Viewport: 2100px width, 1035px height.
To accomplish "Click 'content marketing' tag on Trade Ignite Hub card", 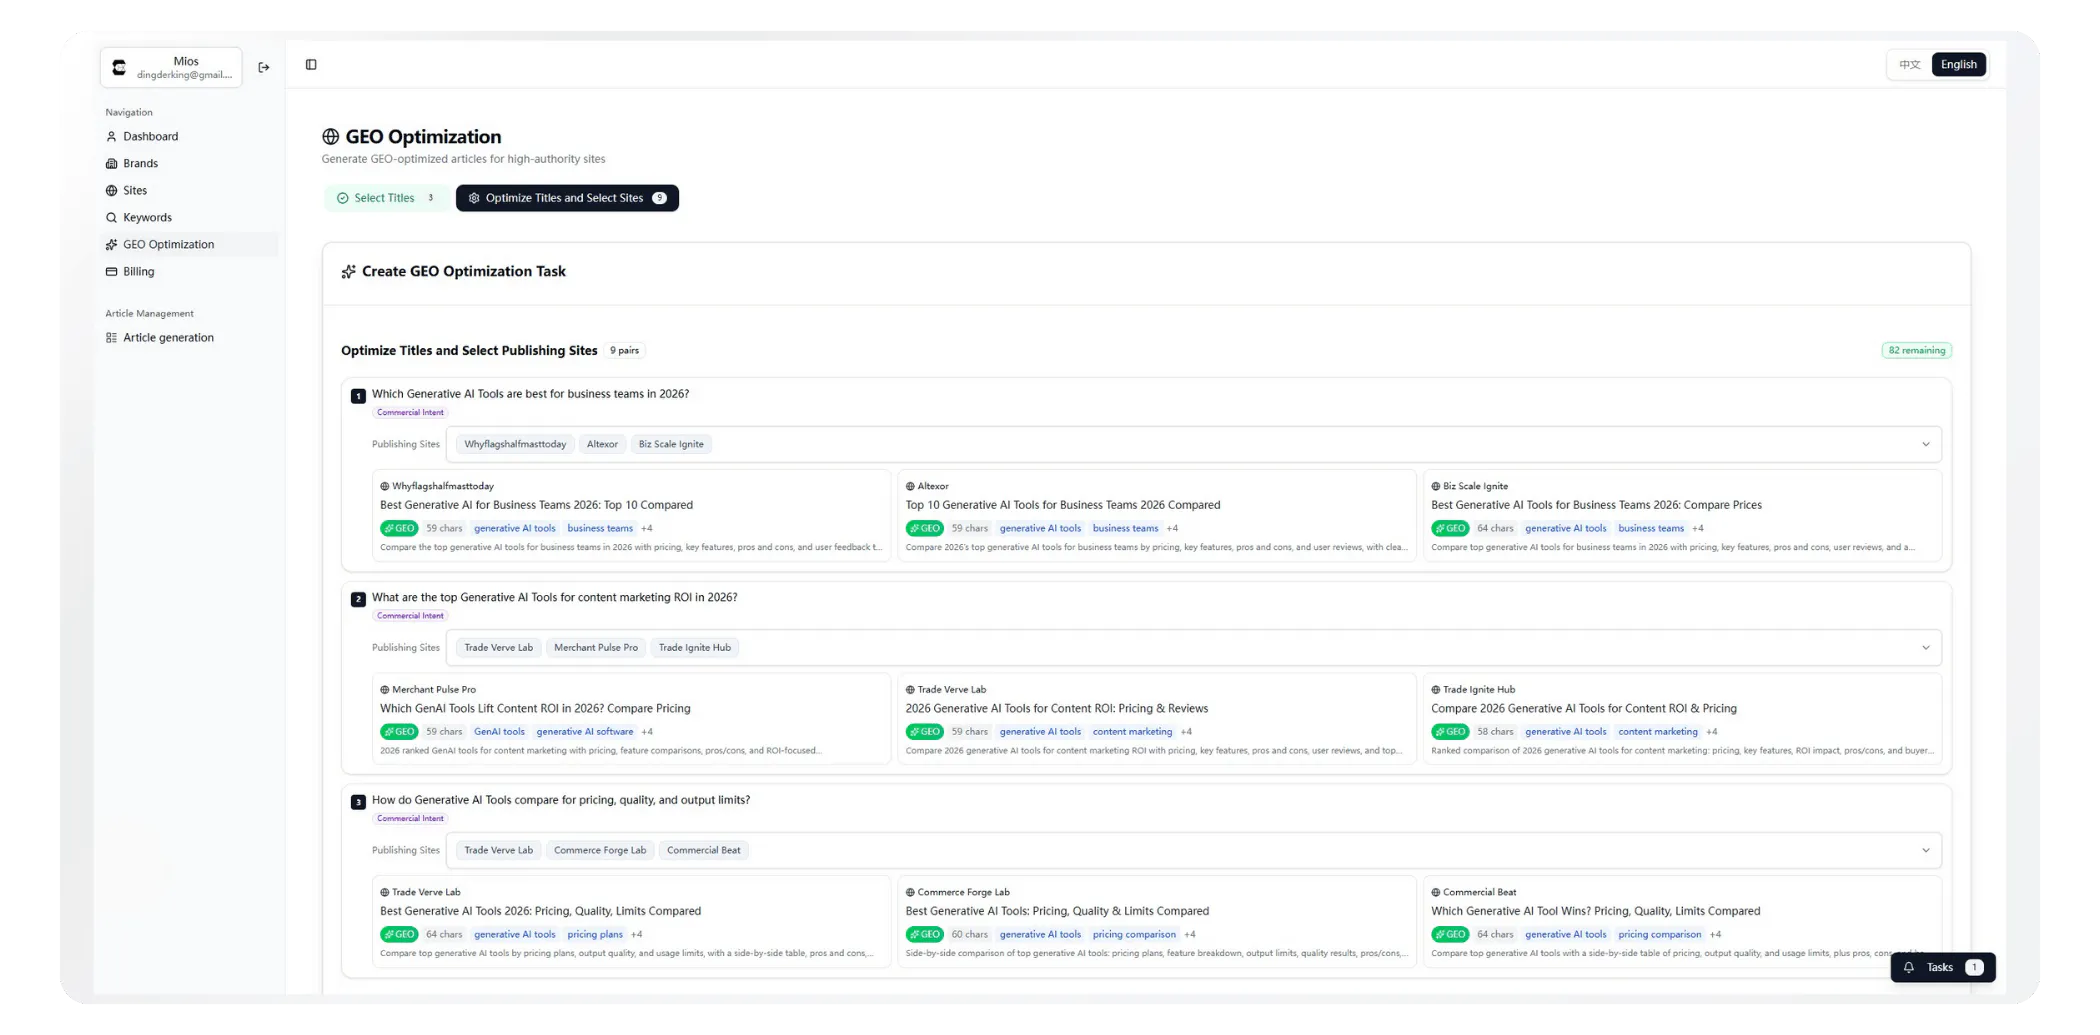I will 1658,732.
